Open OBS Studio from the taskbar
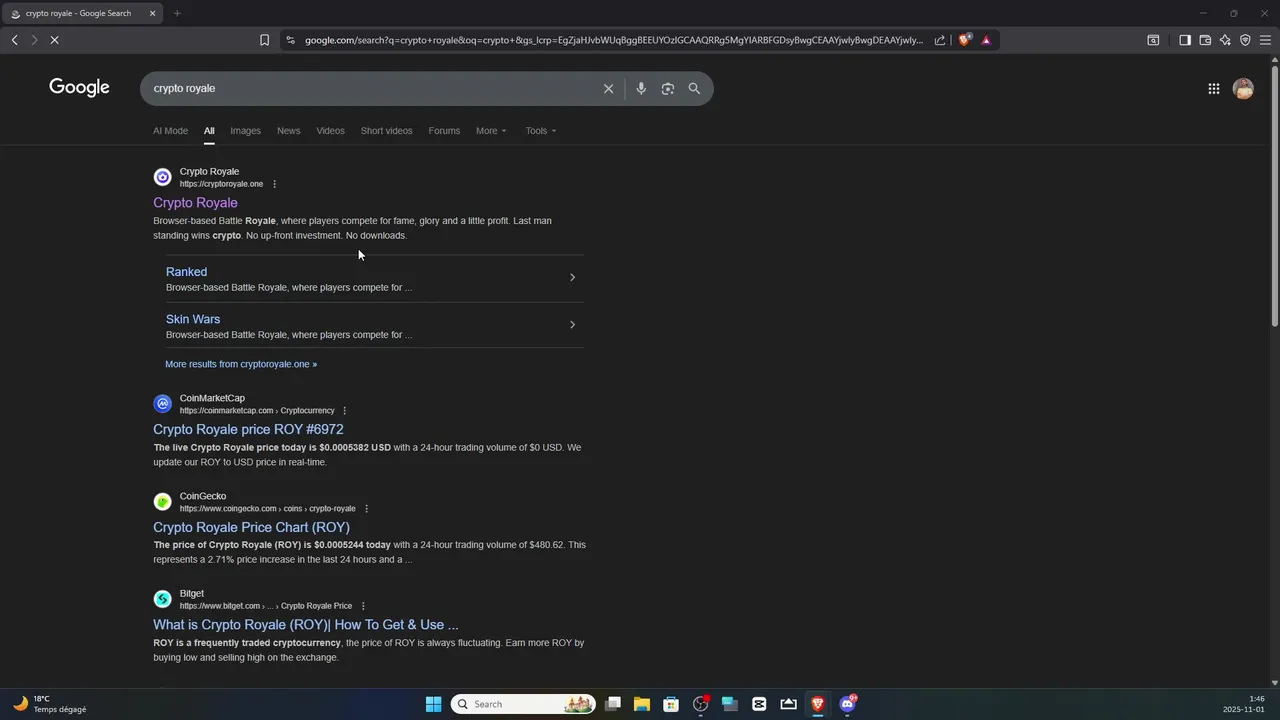The height and width of the screenshot is (720, 1280). click(701, 704)
